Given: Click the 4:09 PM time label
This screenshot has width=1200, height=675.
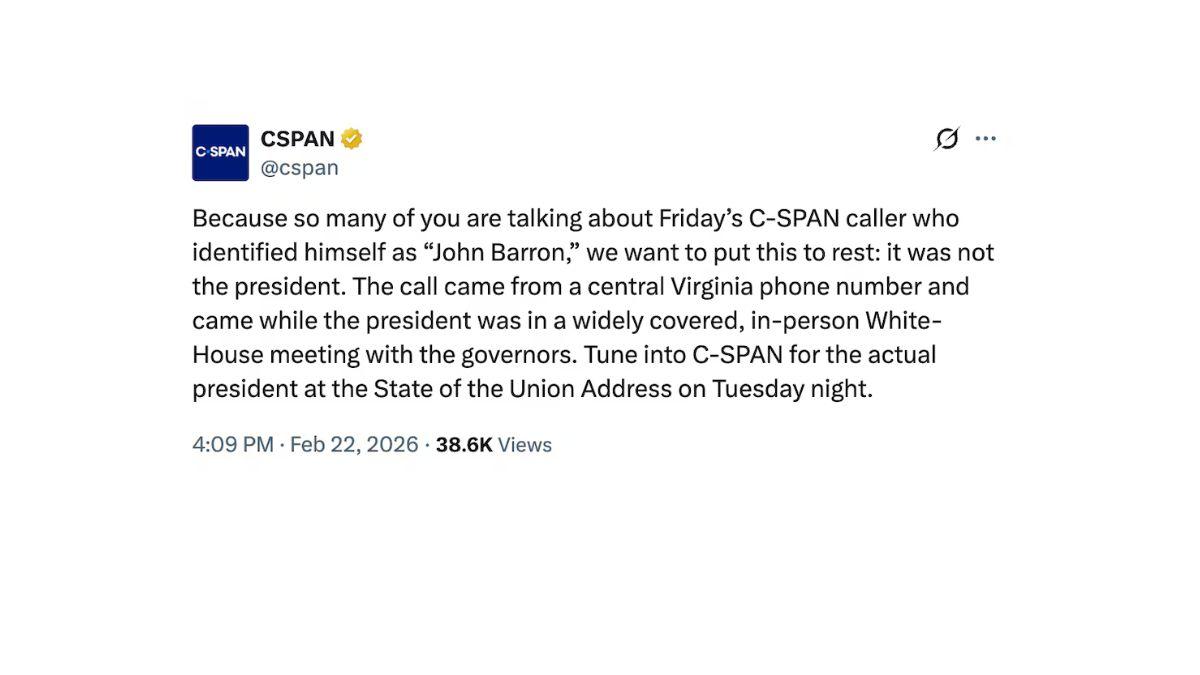Looking at the screenshot, I should tap(232, 444).
